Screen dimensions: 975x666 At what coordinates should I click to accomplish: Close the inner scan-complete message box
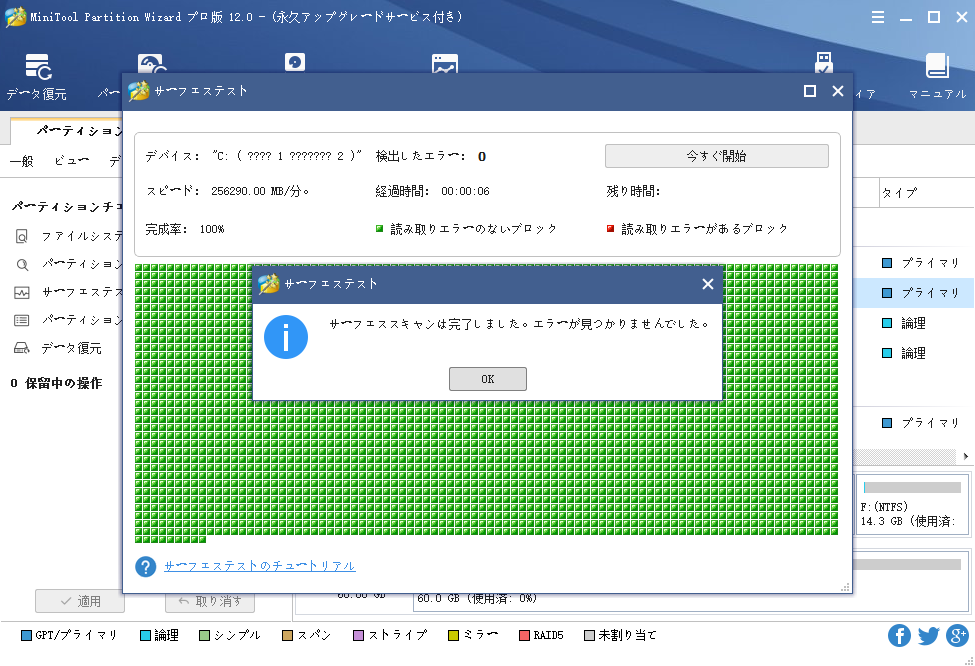[x=708, y=284]
